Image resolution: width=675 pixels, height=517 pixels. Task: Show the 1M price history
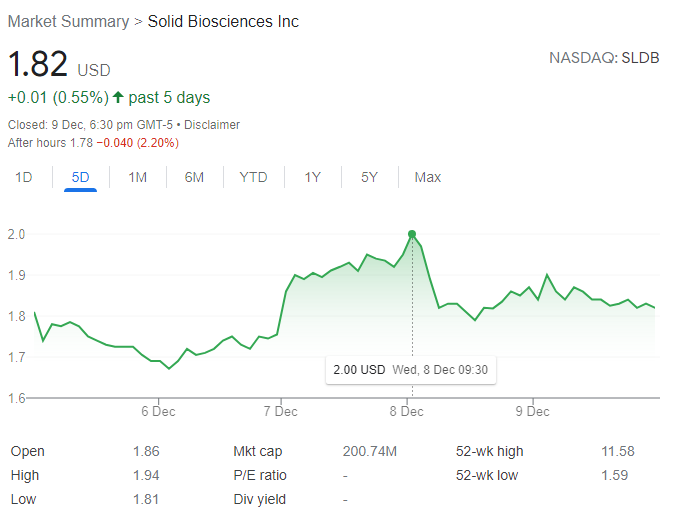137,177
